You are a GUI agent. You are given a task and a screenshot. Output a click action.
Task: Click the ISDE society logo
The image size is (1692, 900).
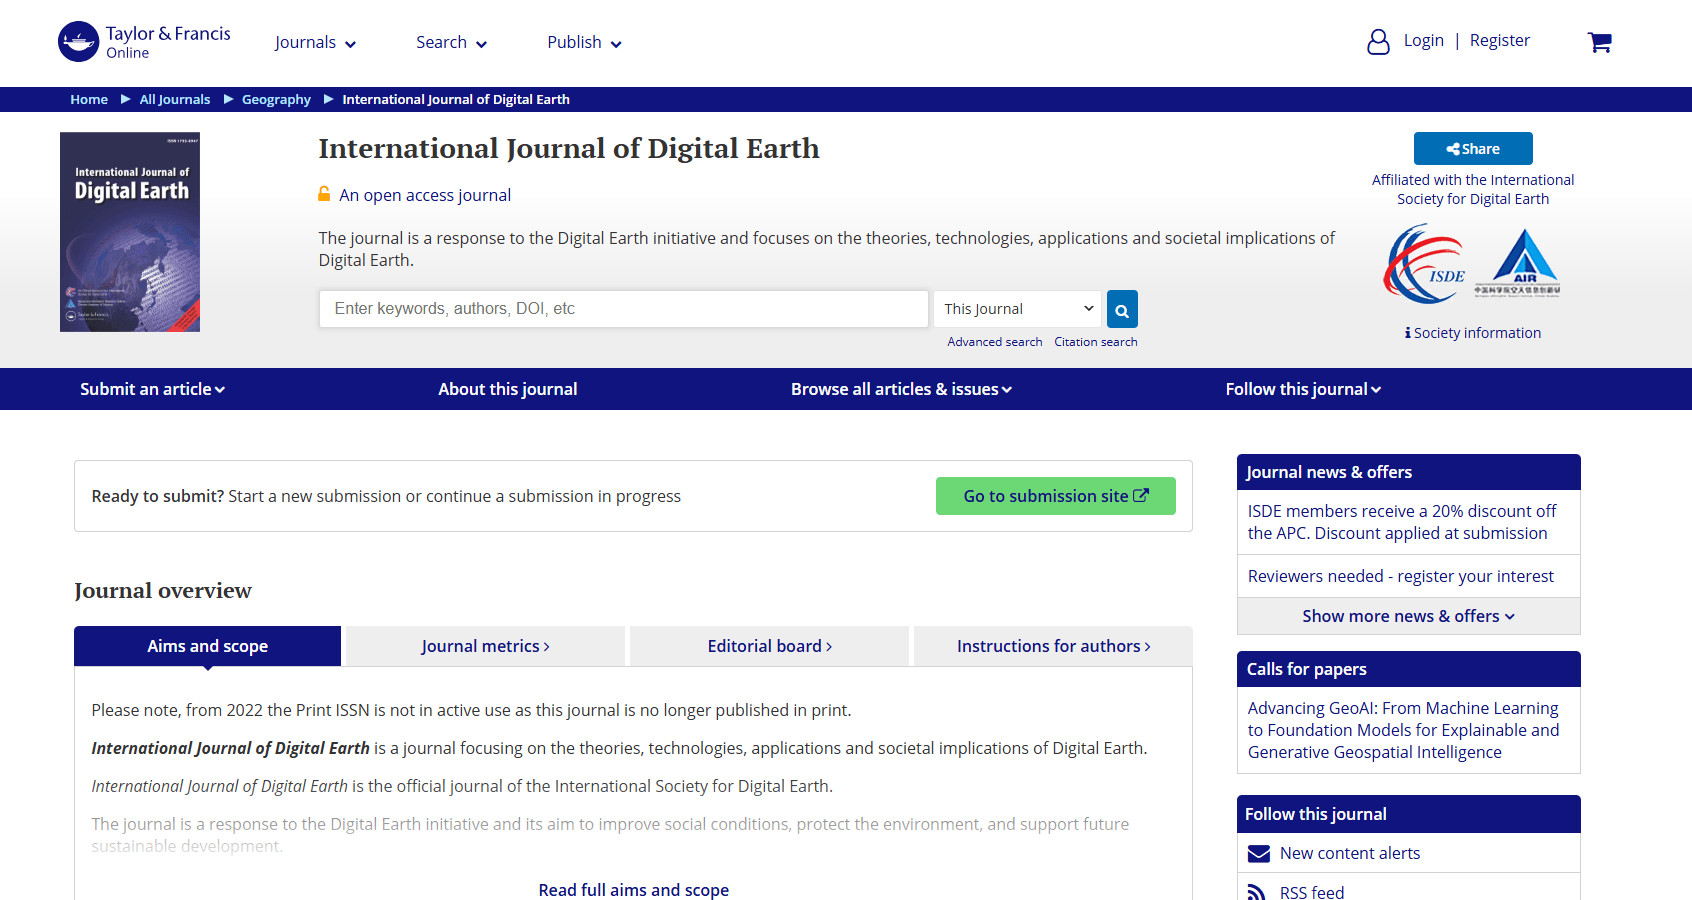(1424, 264)
